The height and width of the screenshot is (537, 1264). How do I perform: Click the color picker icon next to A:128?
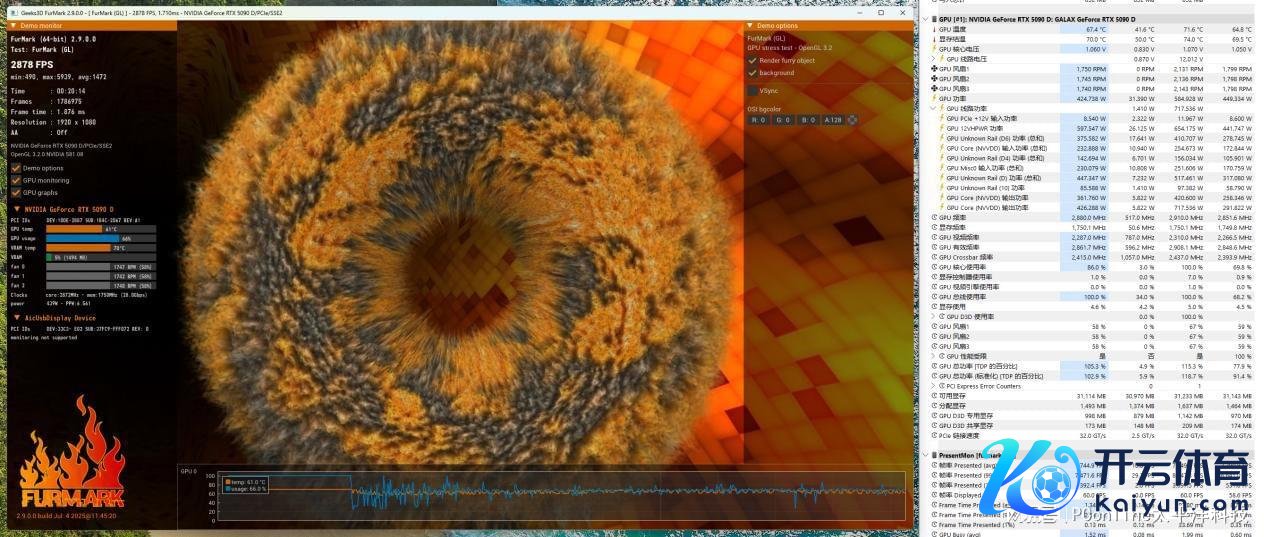tap(853, 120)
